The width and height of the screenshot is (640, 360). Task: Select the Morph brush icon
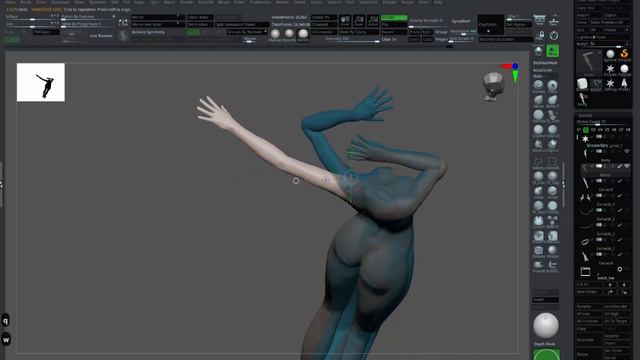point(553,251)
